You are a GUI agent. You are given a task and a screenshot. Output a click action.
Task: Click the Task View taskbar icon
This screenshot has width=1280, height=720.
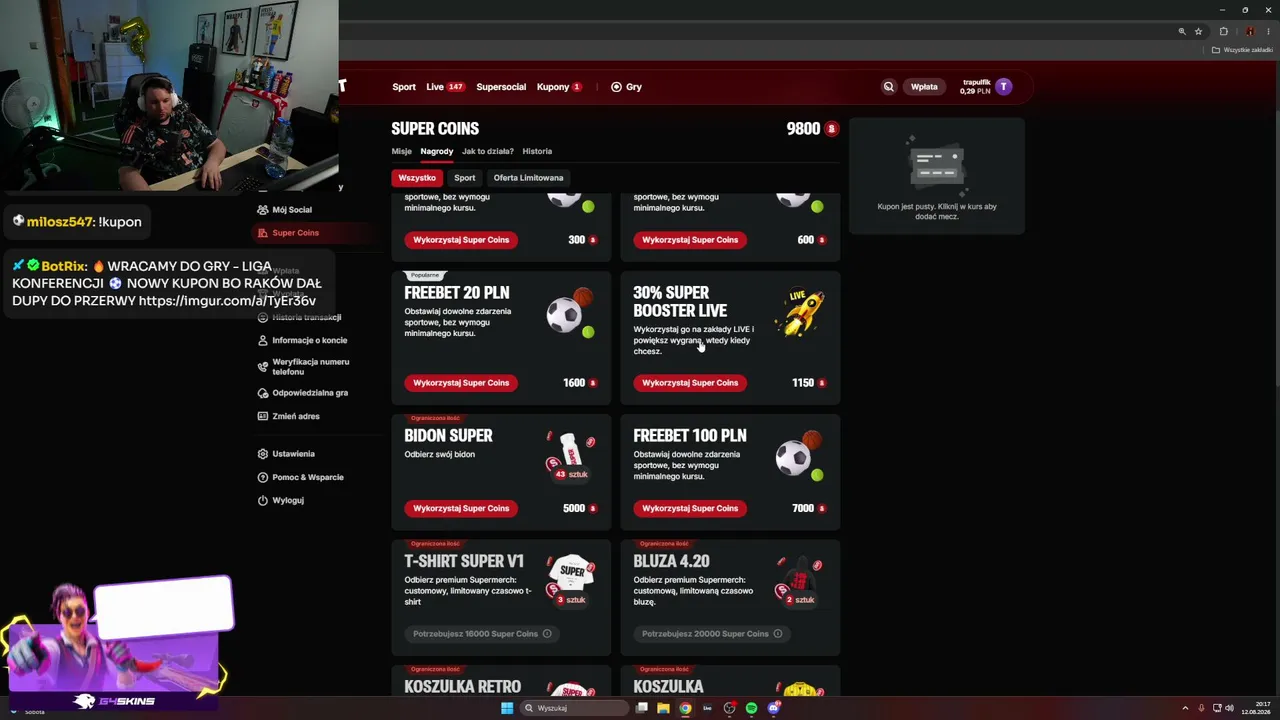[x=641, y=708]
